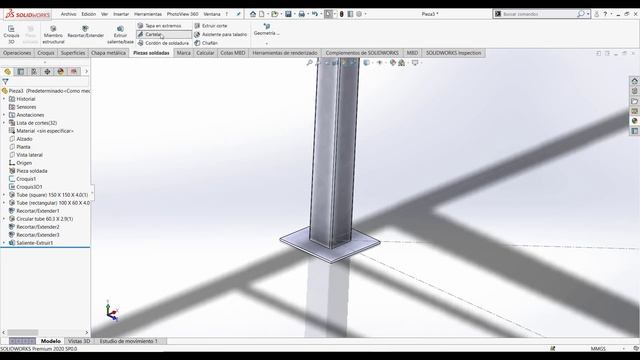Open the Edición menu
This screenshot has width=640, height=360.
[89, 14]
